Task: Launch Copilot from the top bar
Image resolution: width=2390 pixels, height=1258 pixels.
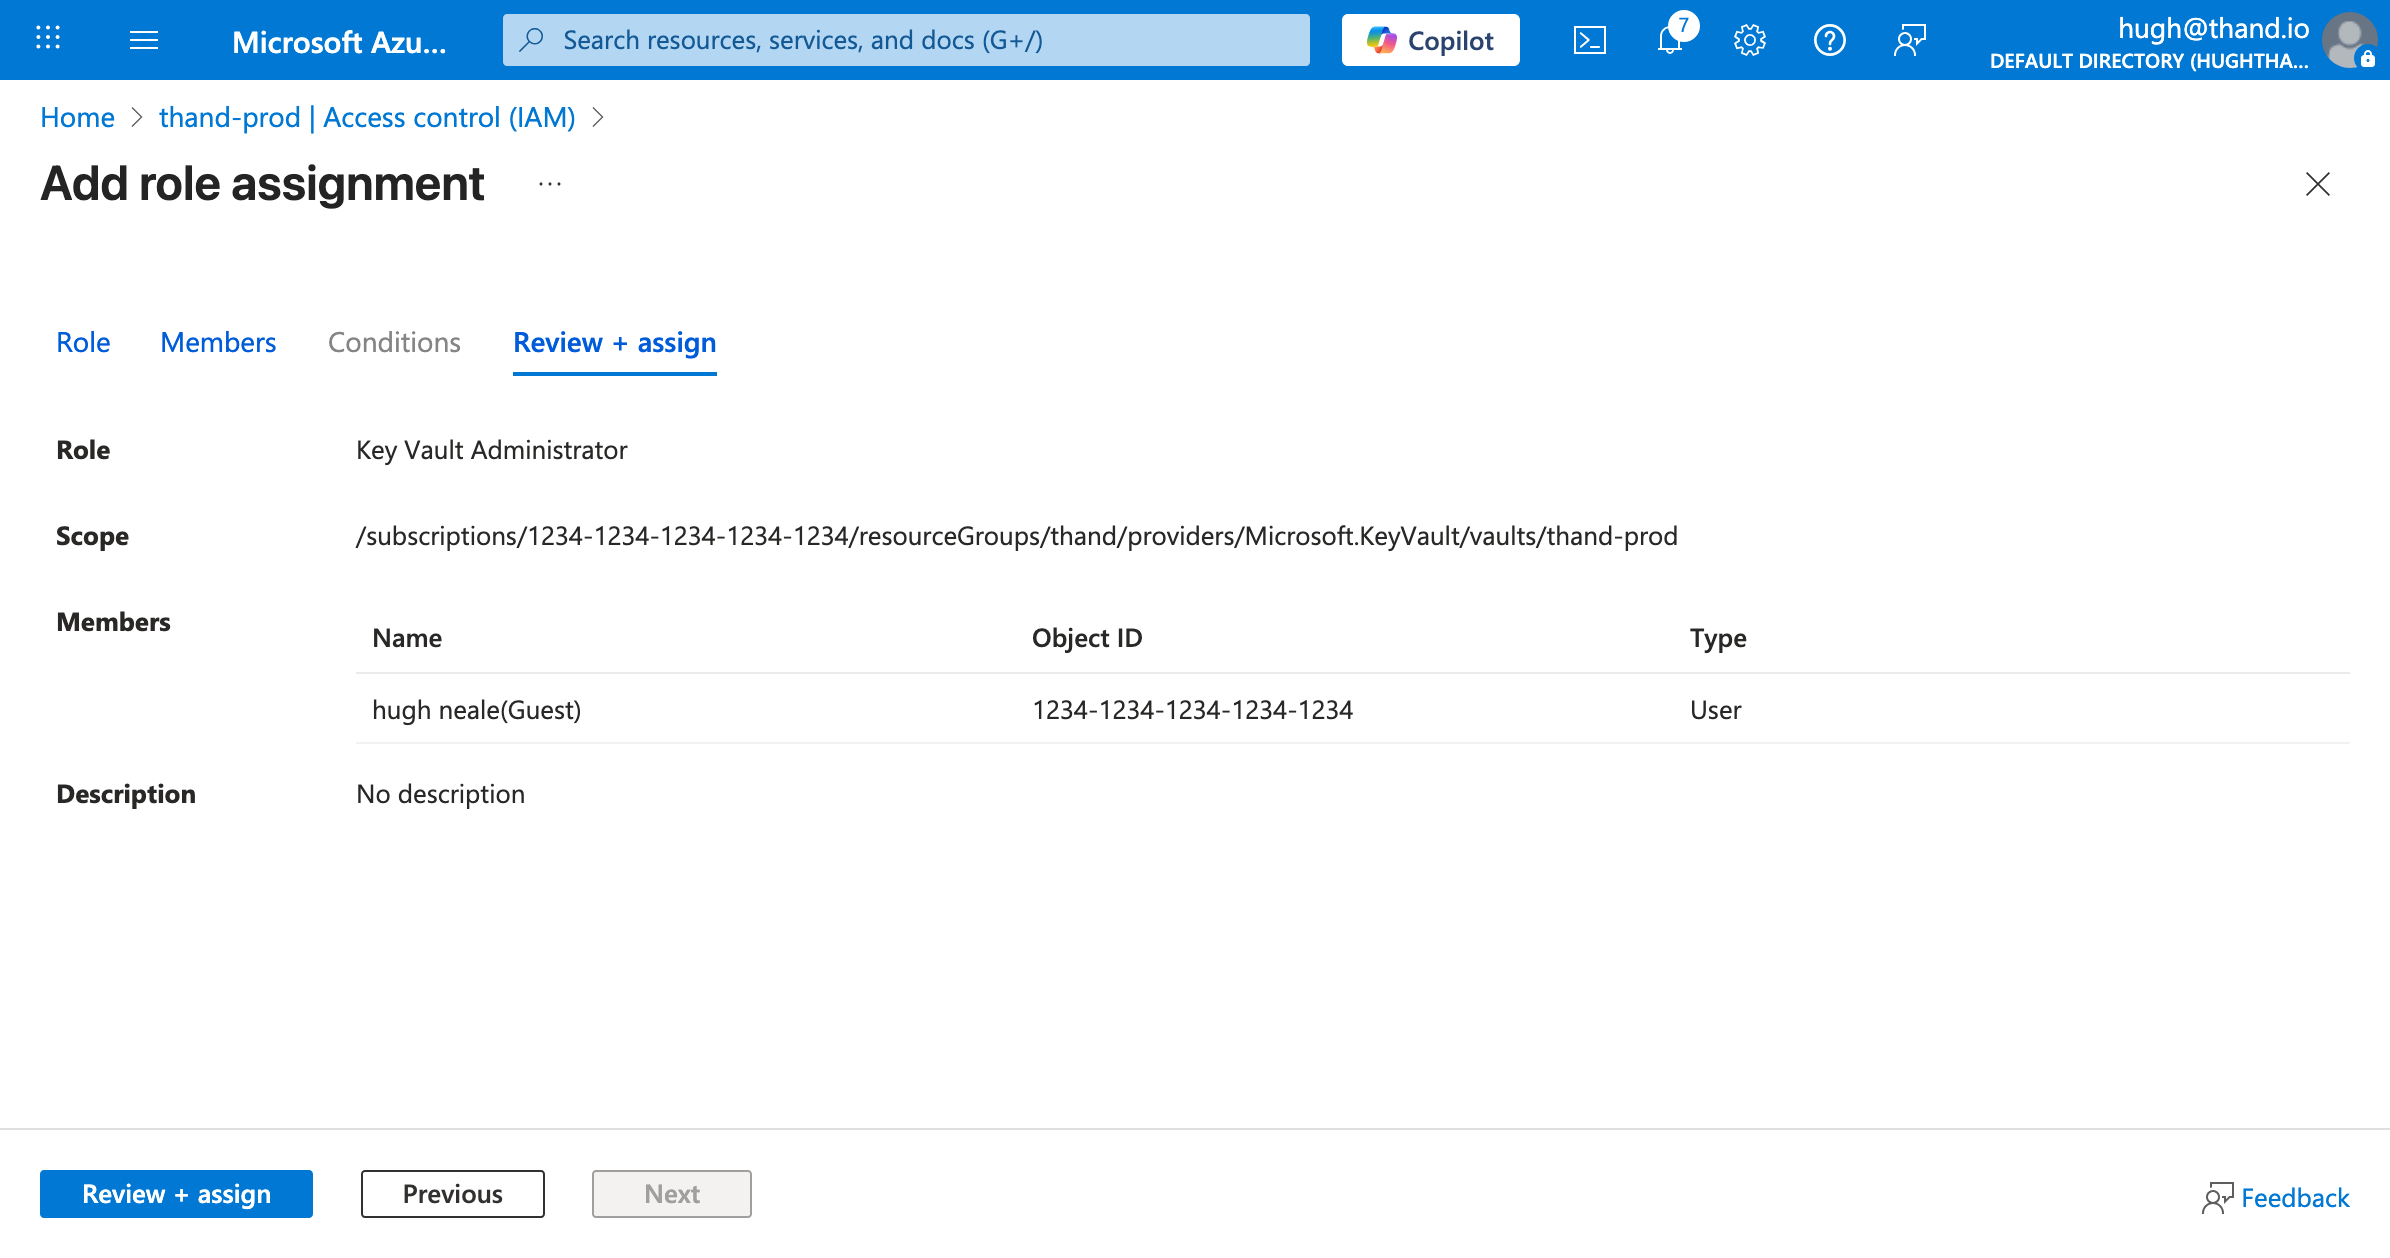Action: click(x=1430, y=40)
